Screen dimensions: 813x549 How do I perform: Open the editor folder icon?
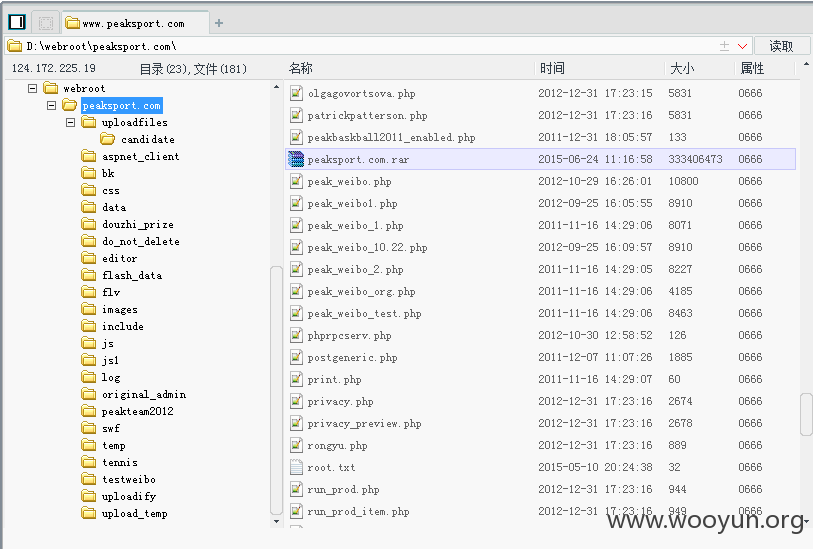pyautogui.click(x=89, y=258)
